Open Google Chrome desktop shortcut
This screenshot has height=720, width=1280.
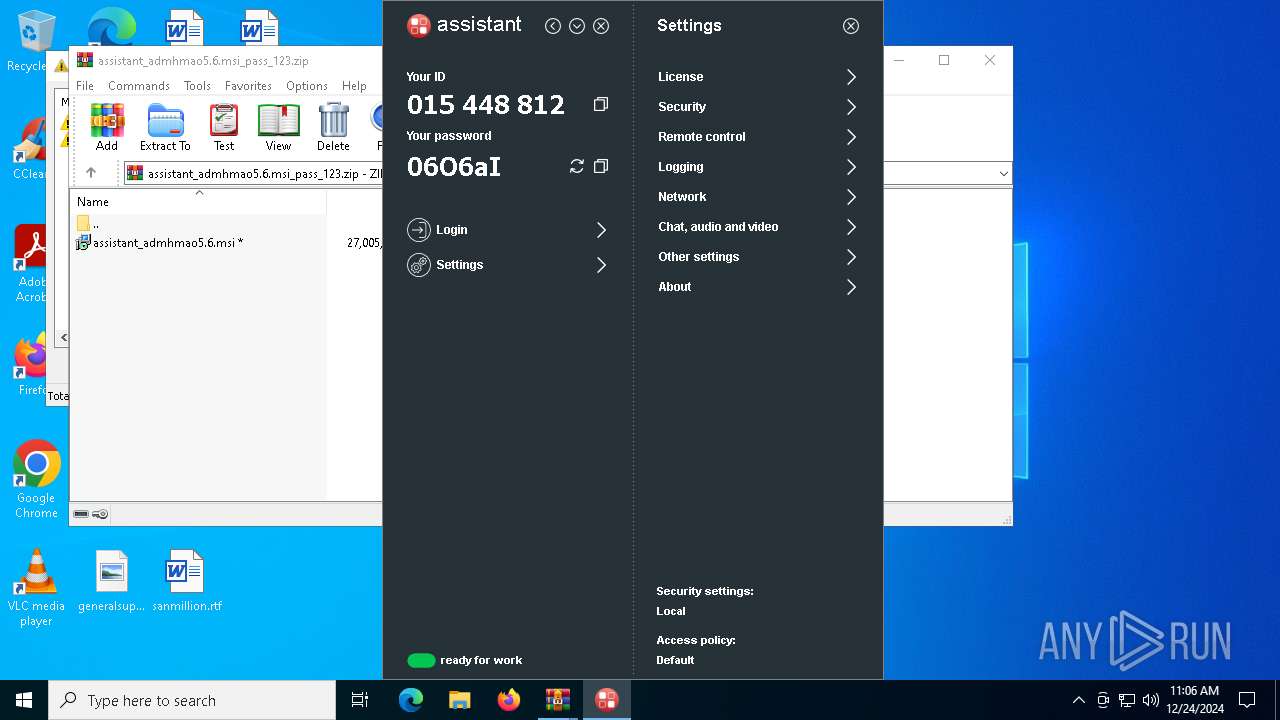36,480
